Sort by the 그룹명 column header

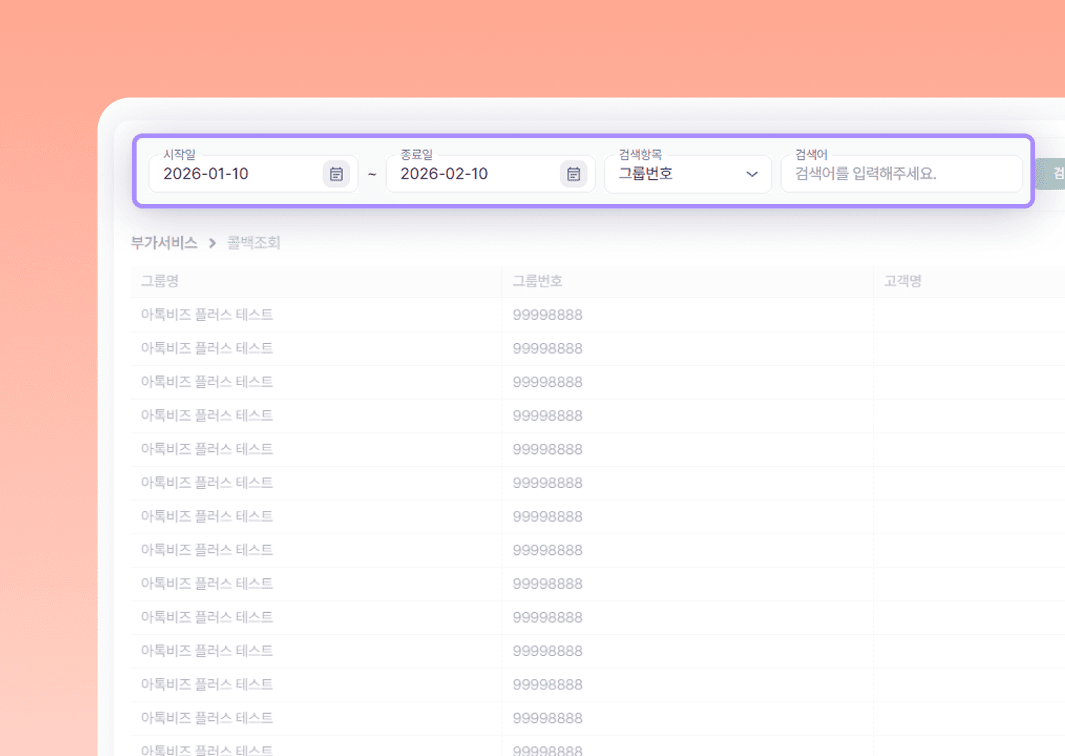(x=160, y=282)
